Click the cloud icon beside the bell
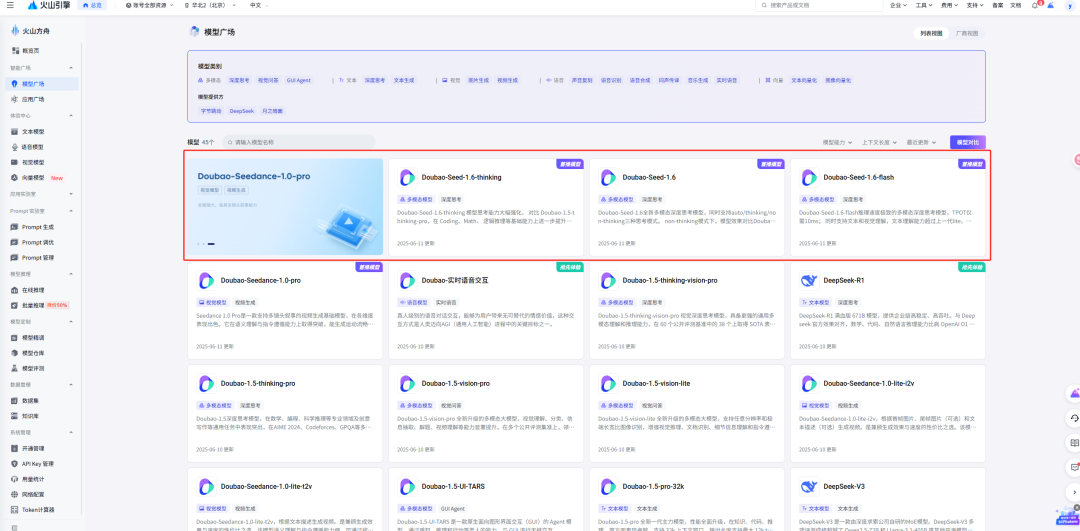 pyautogui.click(x=1050, y=5)
